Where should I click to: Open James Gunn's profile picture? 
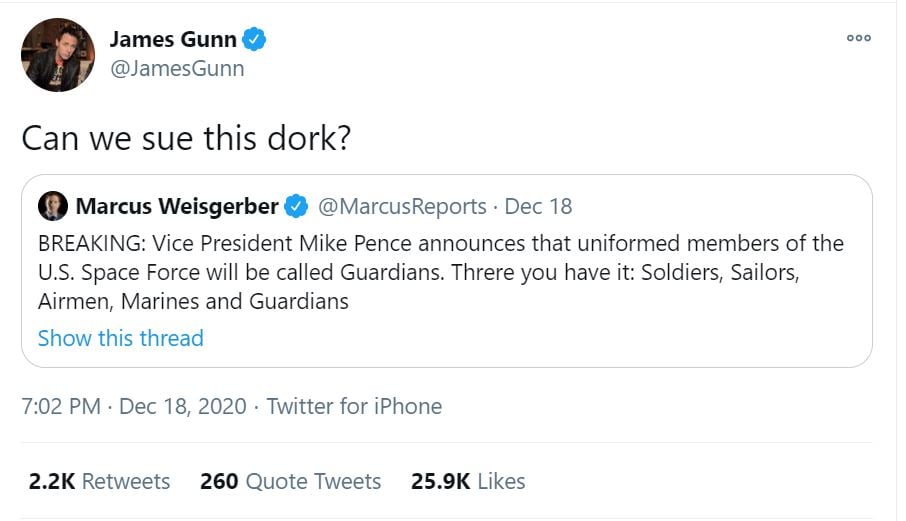point(58,55)
